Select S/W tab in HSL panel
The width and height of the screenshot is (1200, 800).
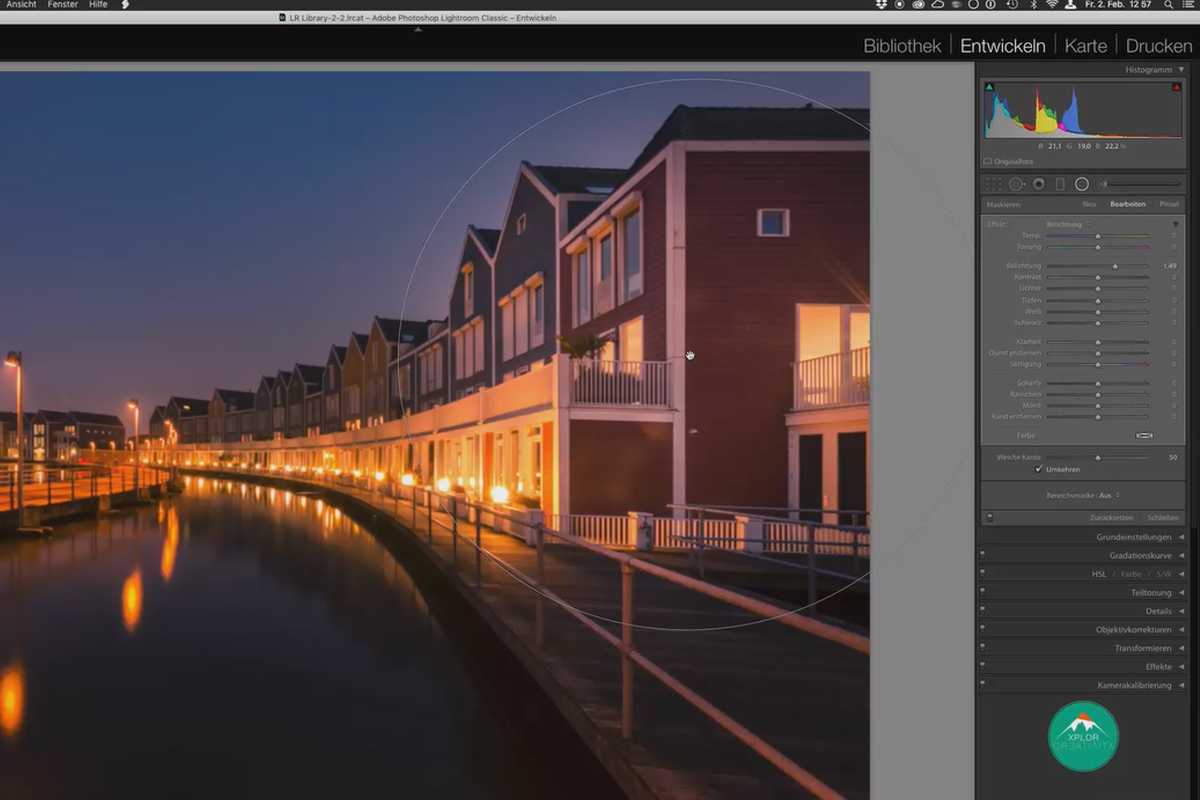1163,574
